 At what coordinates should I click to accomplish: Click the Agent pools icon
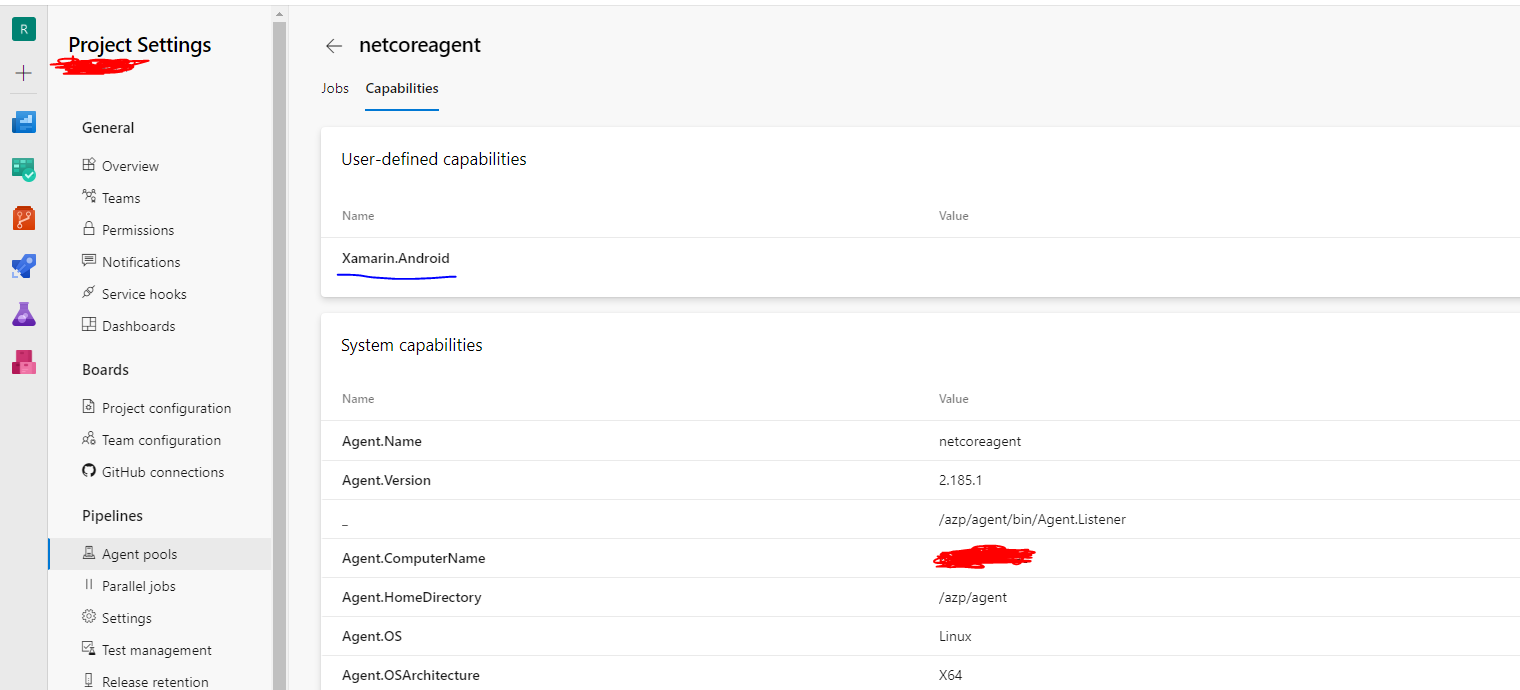[x=89, y=553]
